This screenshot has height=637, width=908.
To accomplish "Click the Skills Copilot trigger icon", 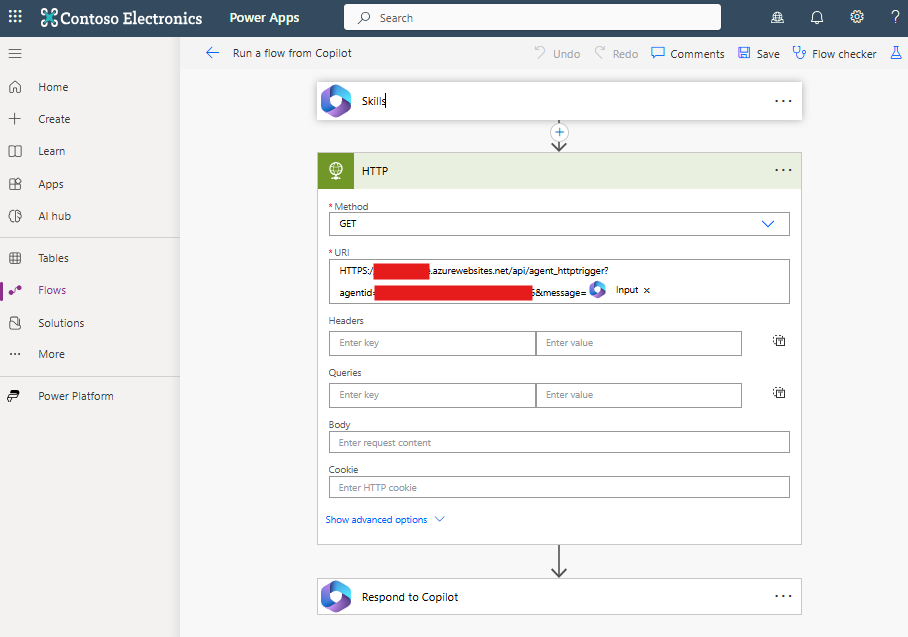I will click(336, 101).
